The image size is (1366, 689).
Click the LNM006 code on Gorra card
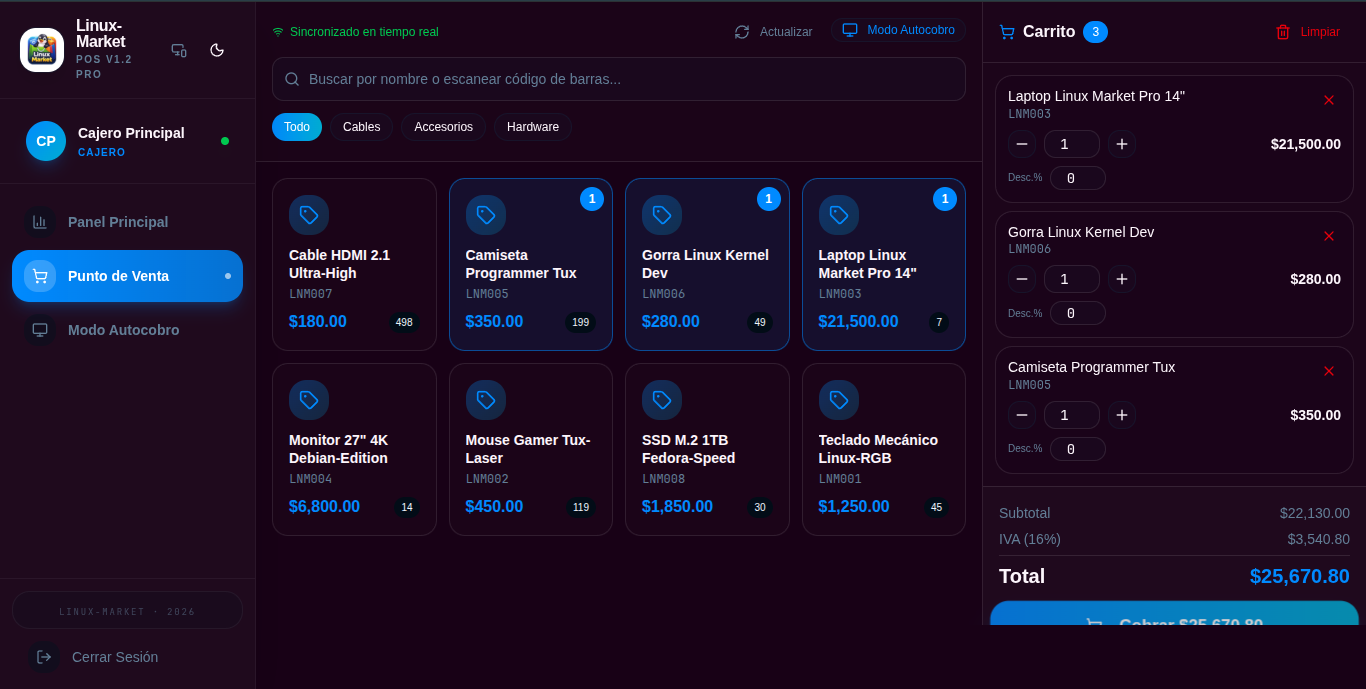(x=663, y=294)
